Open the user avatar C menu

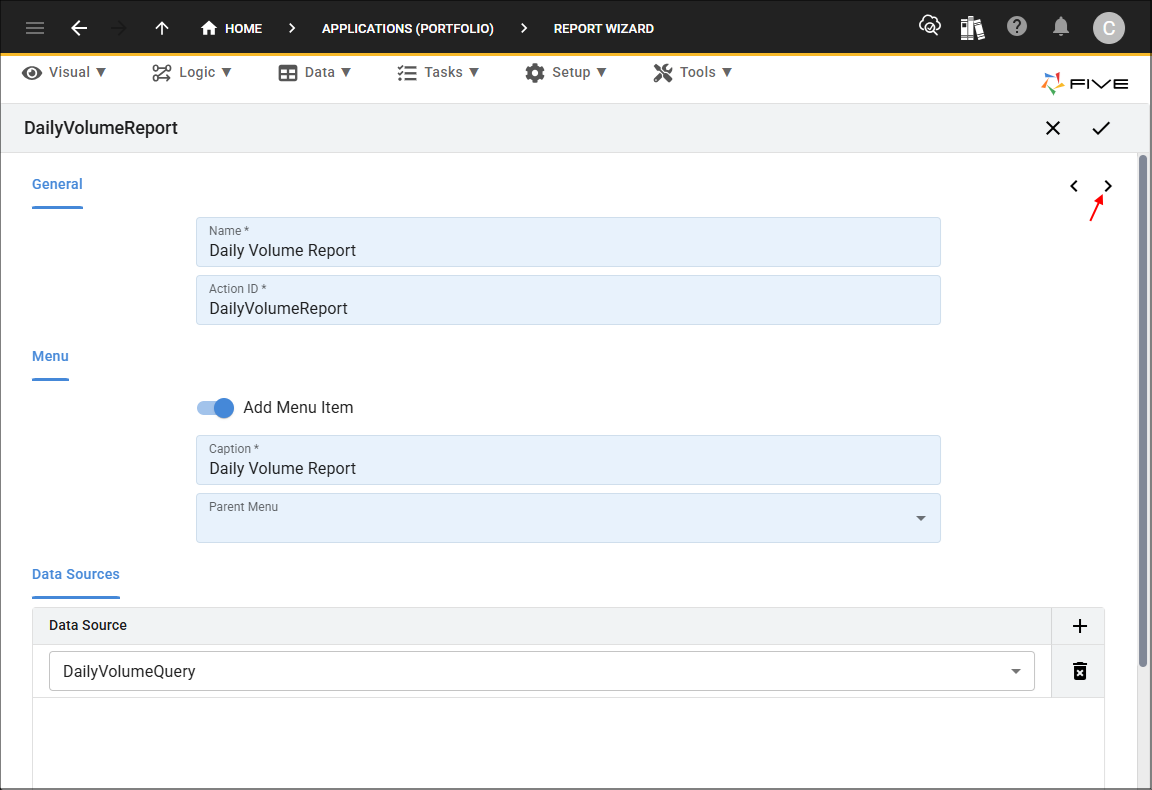[1109, 28]
